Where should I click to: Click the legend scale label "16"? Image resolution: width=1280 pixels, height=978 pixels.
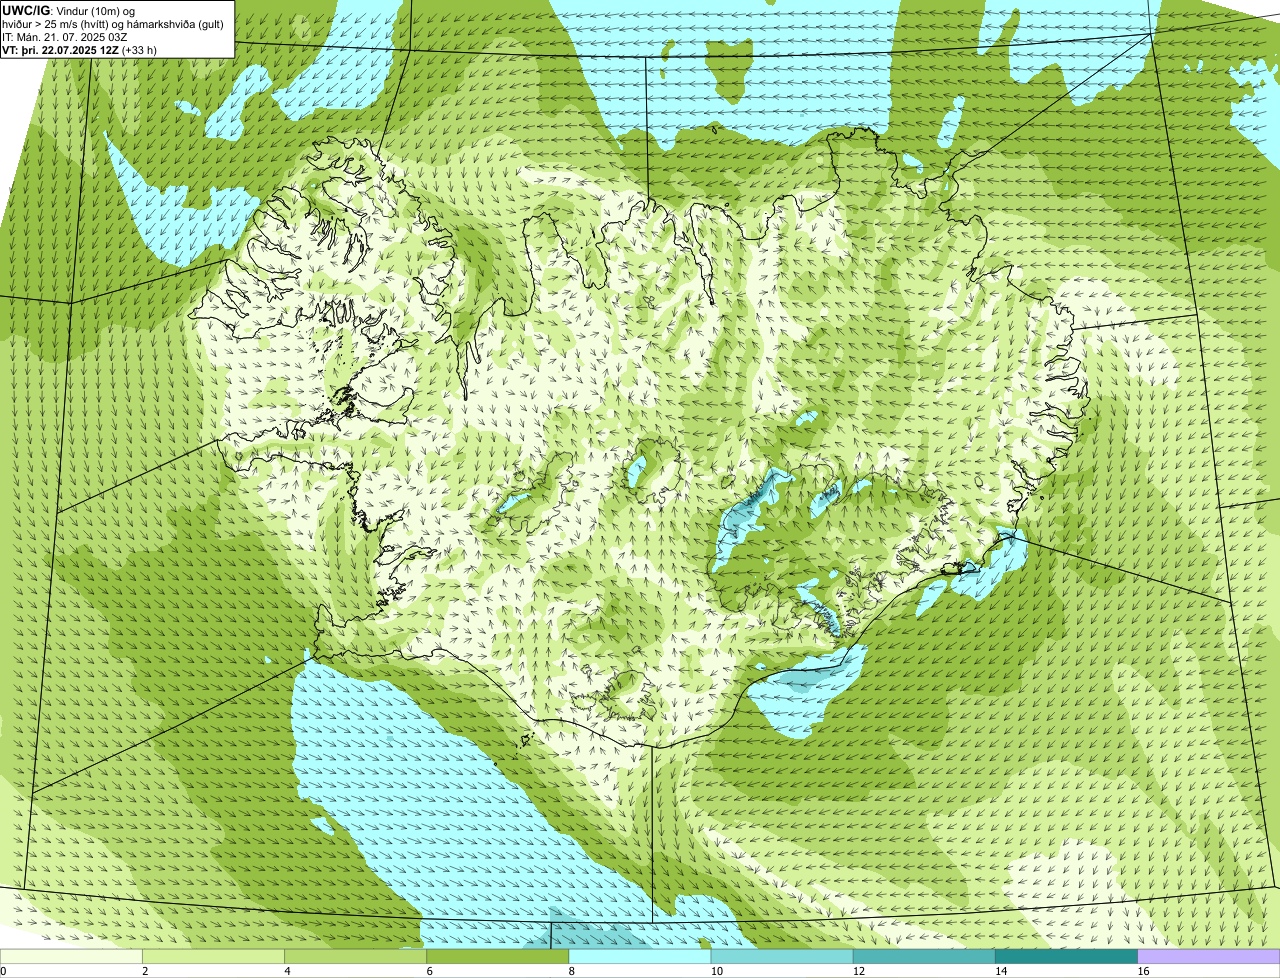1143,971
